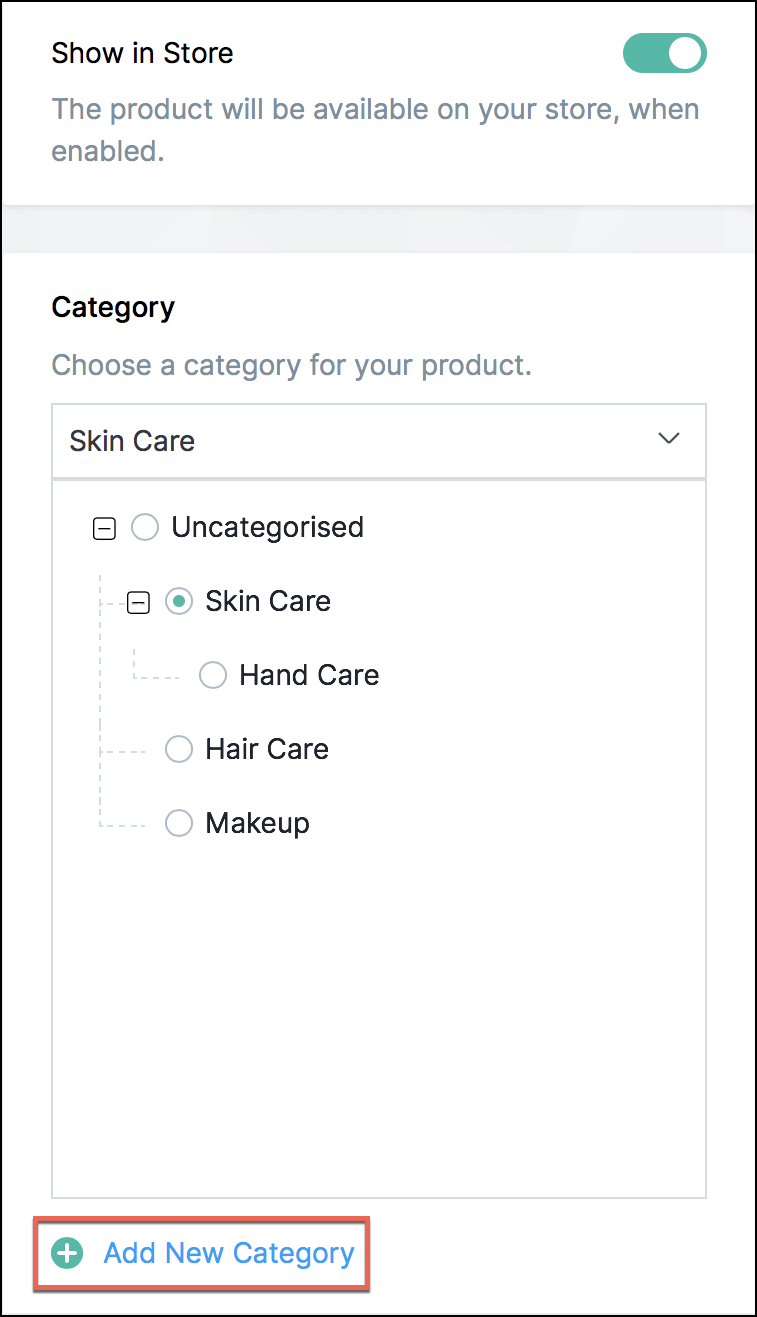Click the chevron arrow in Skin Care dropdown

click(669, 439)
